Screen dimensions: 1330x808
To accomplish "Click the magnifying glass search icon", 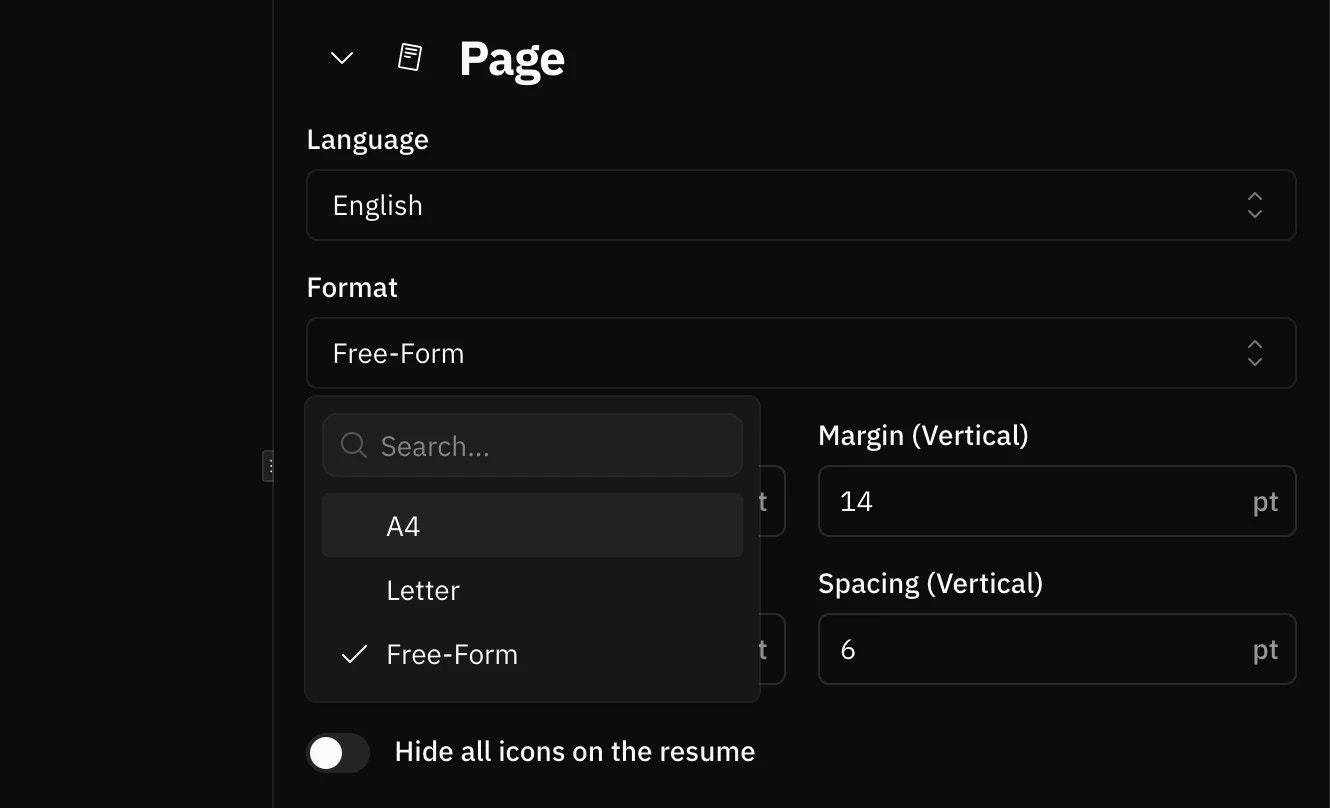I will click(352, 445).
